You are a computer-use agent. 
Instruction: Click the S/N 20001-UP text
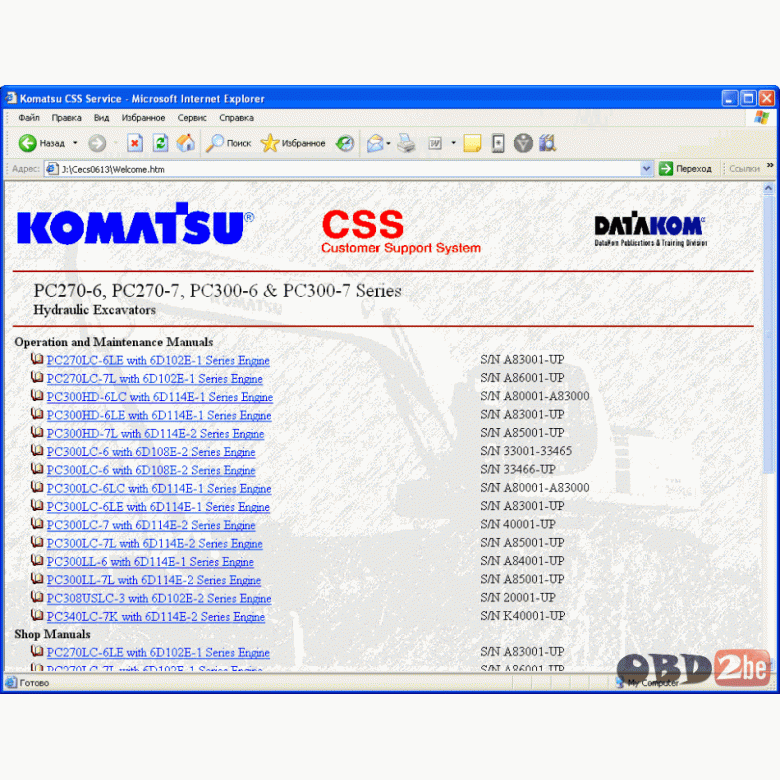[x=517, y=597]
